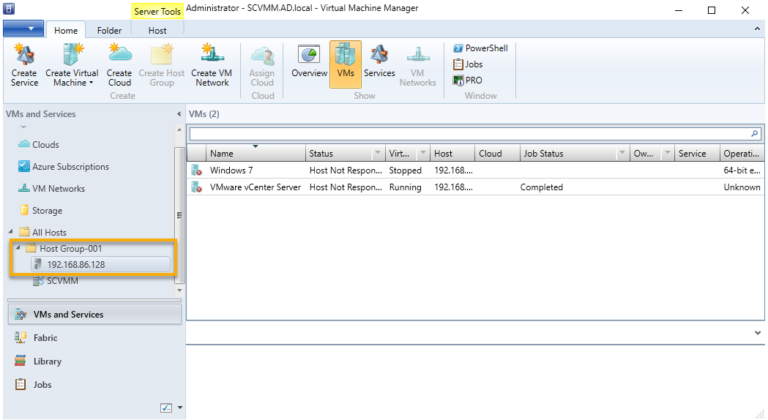Image resolution: width=768 pixels, height=420 pixels.
Task: Click the Create Cloud icon
Action: coord(119,65)
